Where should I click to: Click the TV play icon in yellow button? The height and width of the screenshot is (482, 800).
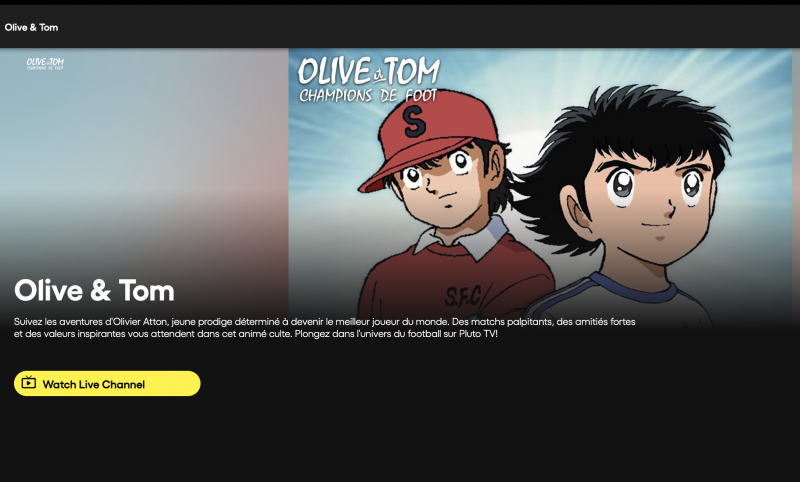pos(29,382)
